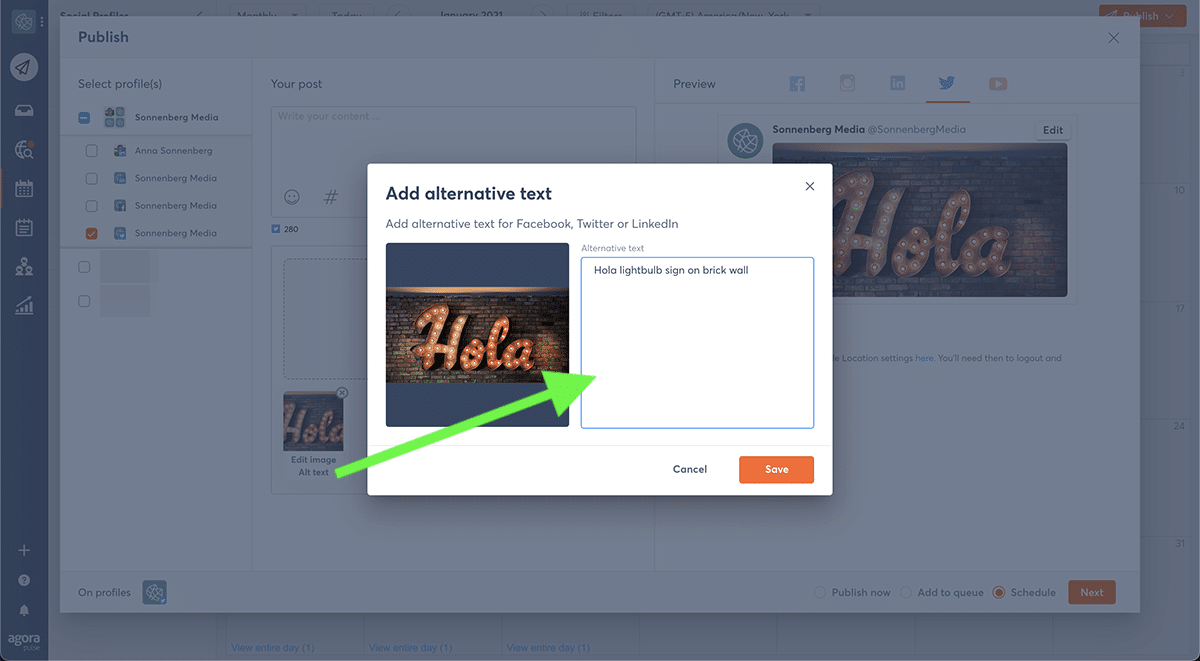Open the help question mark icon
This screenshot has width=1200, height=661.
[x=24, y=580]
